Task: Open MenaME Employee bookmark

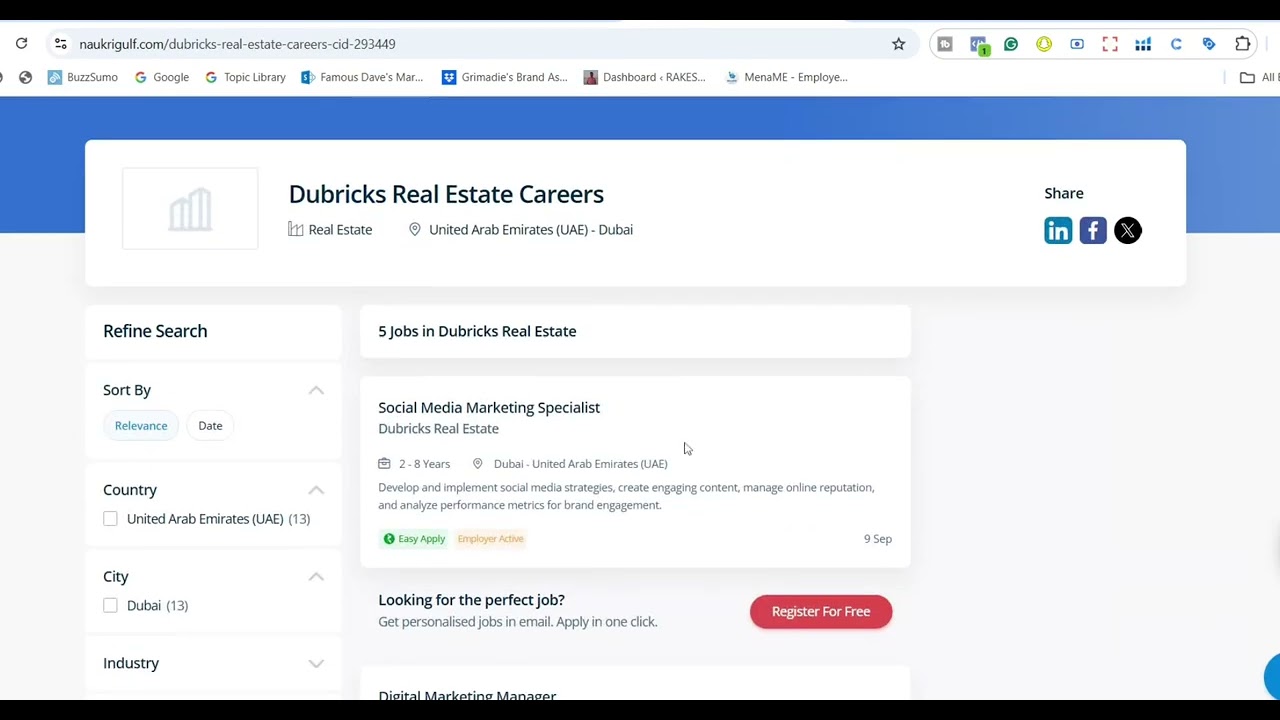Action: click(x=787, y=77)
